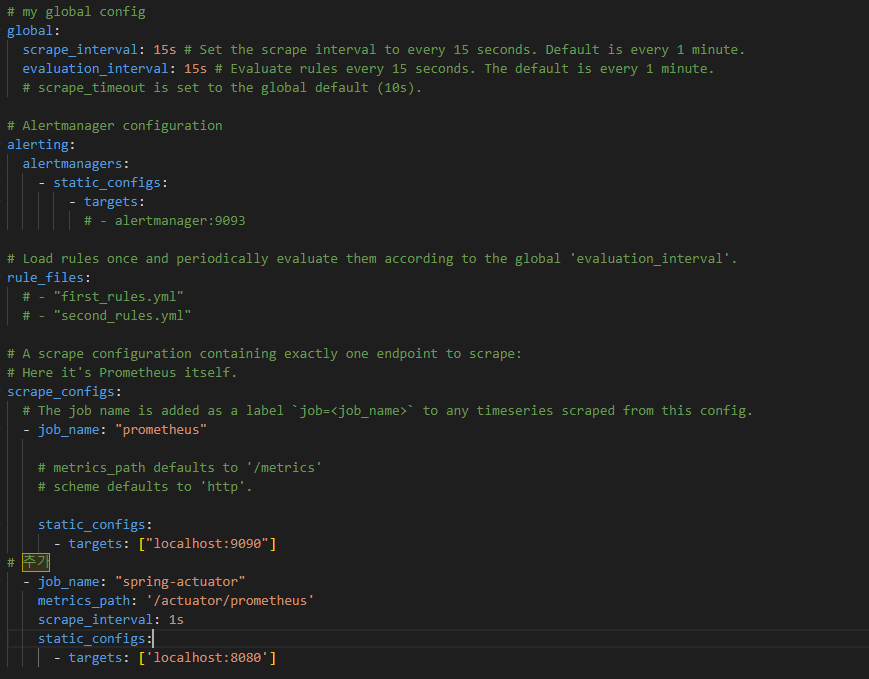Click the 'alertmanager:9093' commented target
The height and width of the screenshot is (679, 869).
(x=165, y=221)
